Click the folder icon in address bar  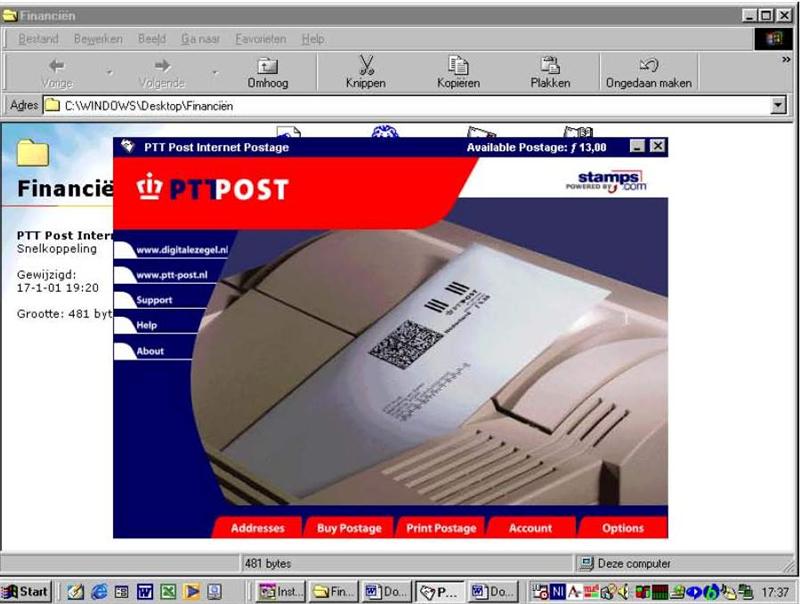pyautogui.click(x=52, y=106)
